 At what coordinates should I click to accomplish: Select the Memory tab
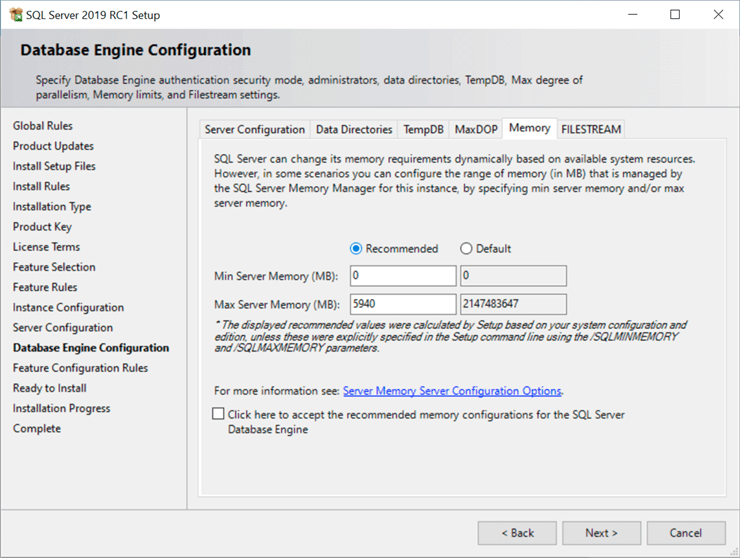(x=529, y=128)
